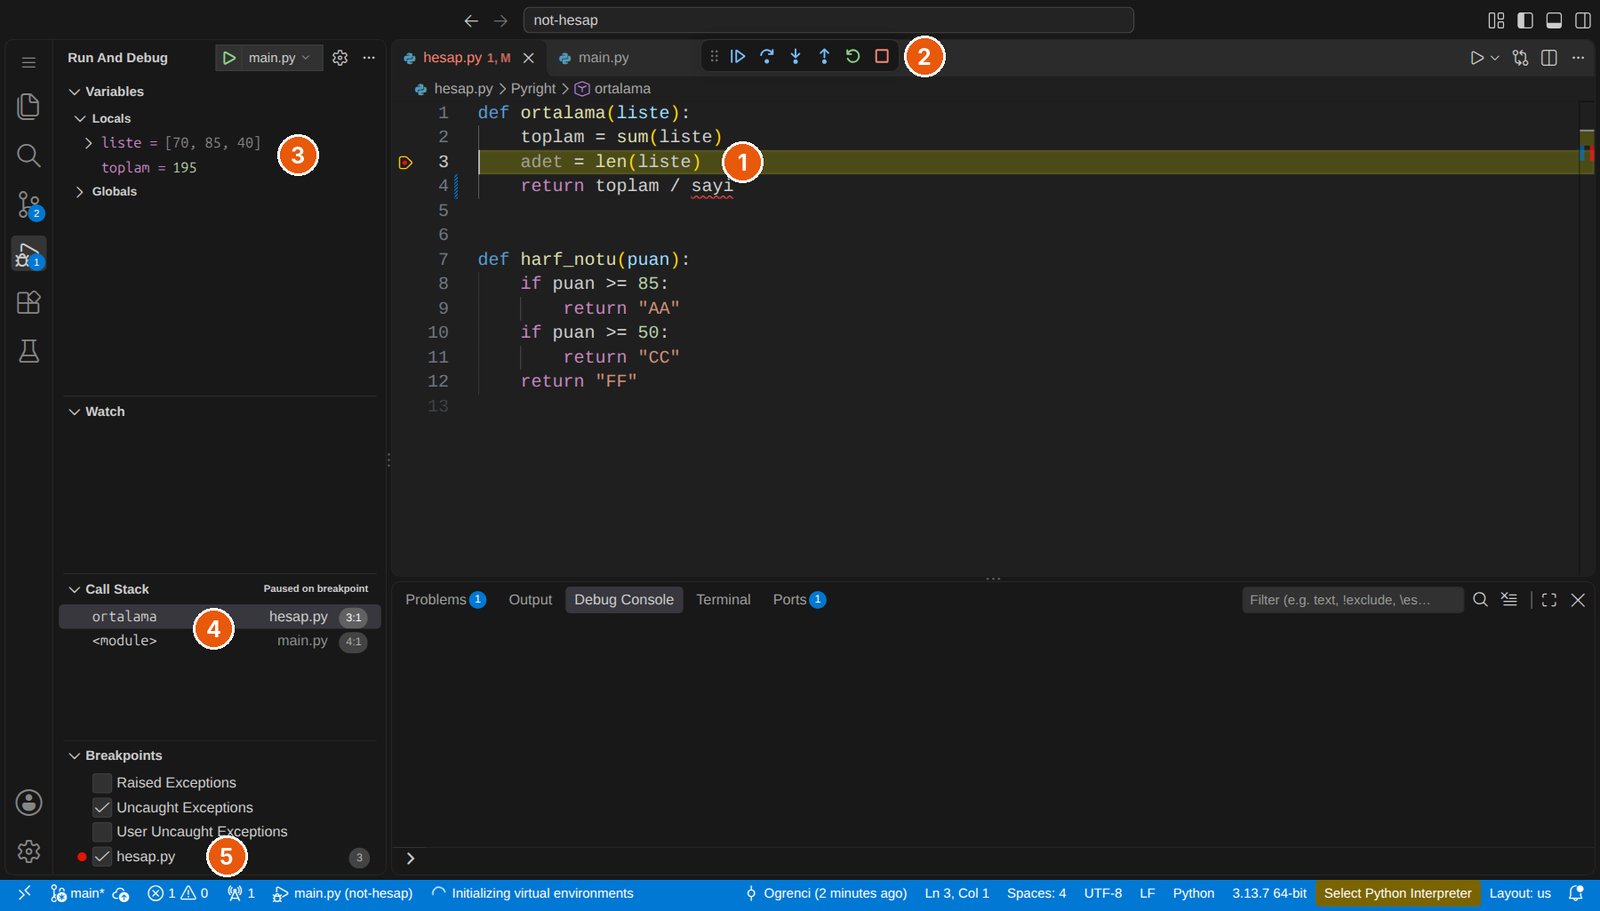Start debugging with green play arrow
This screenshot has height=911, width=1600.
click(x=229, y=58)
